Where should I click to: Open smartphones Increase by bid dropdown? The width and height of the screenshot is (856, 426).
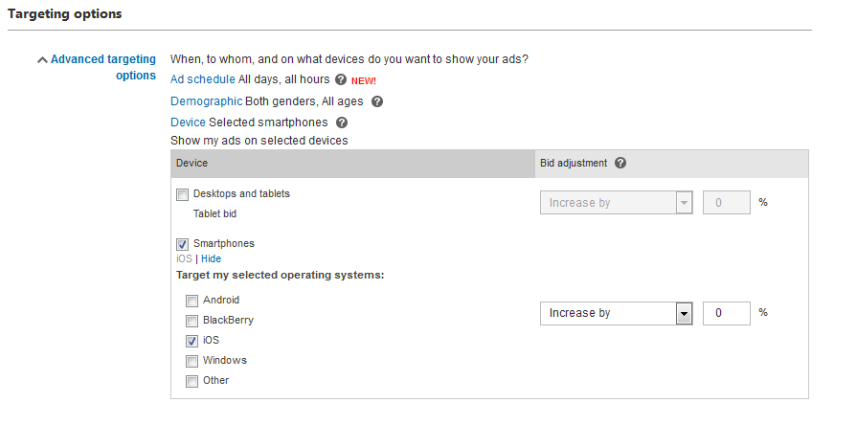point(616,313)
